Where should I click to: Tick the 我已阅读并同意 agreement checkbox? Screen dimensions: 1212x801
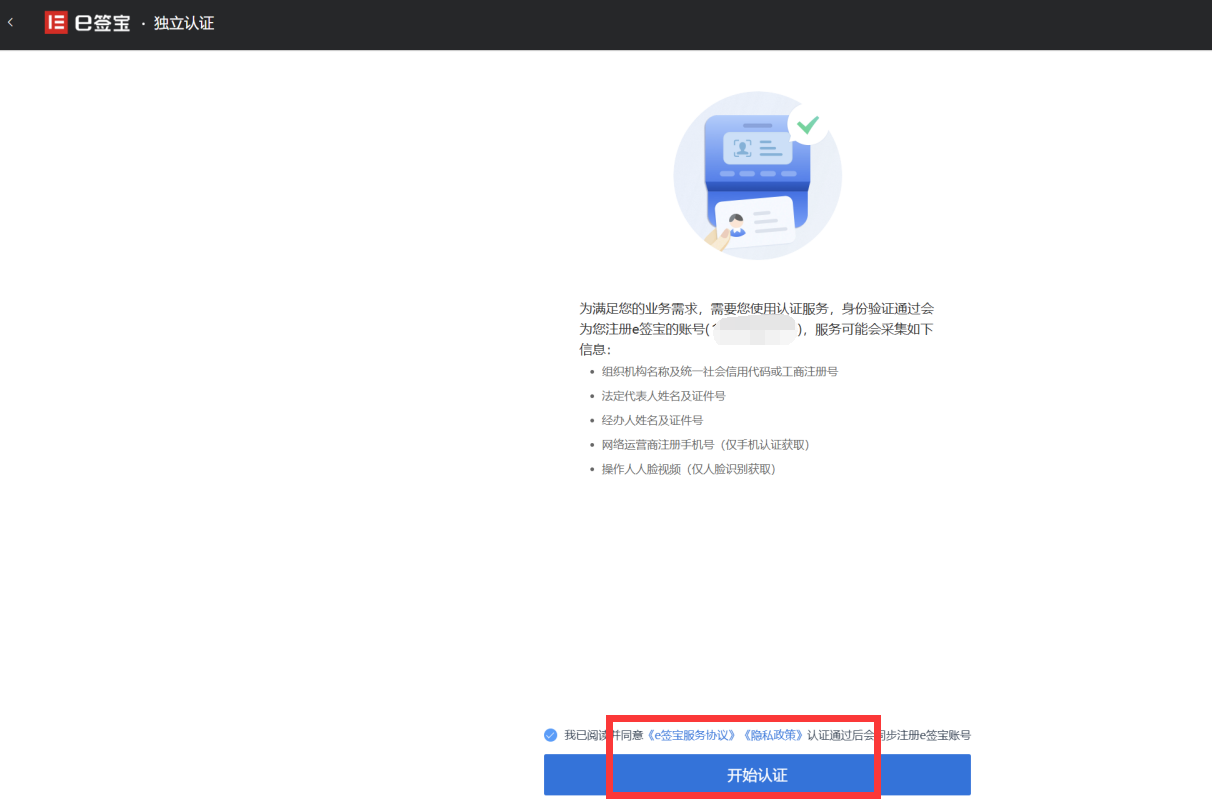[x=550, y=735]
